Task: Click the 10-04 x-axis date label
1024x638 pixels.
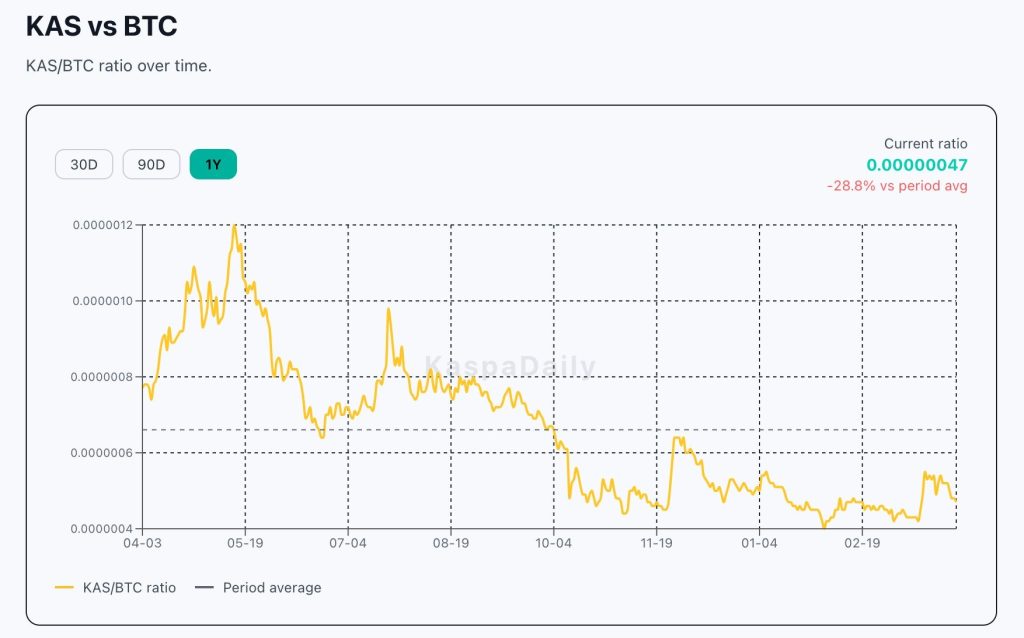Action: point(554,544)
